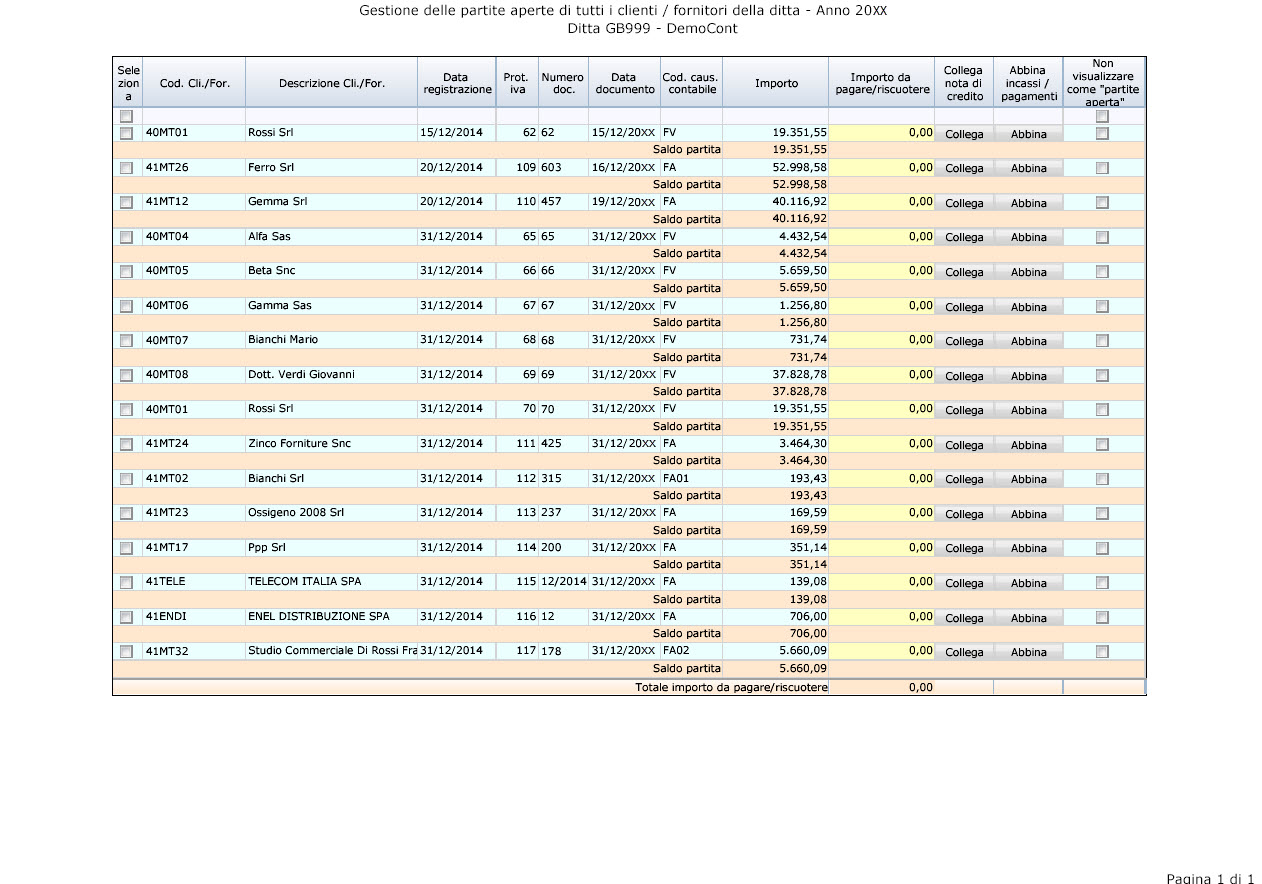Click Abbina on the Bianchi Srl row
The width and height of the screenshot is (1262, 884).
[x=1028, y=479]
